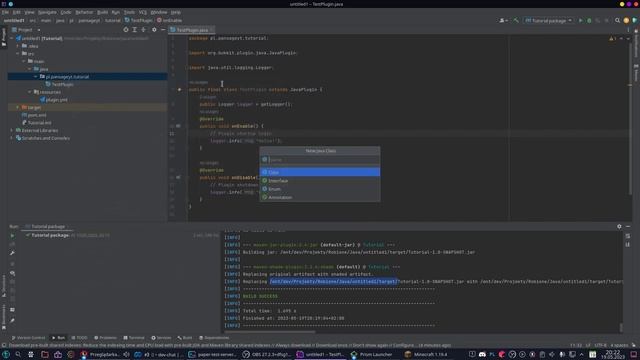Expand External Libraries node
Image resolution: width=640 pixels, height=360 pixels.
pos(11,130)
